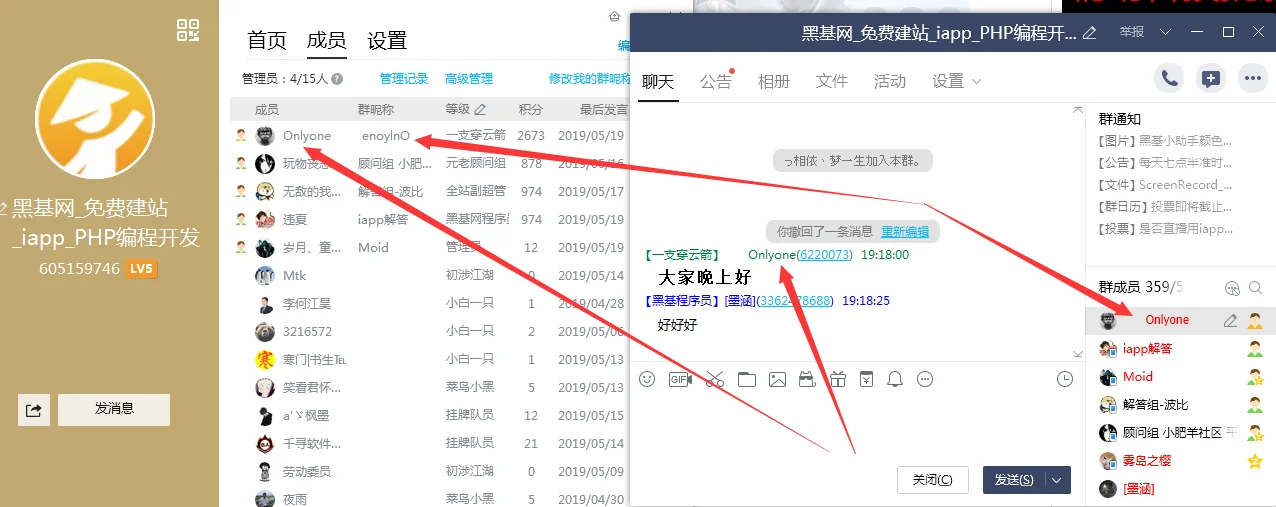
Task: Click the gold star icon beside 雾岛之樱
Action: (x=1255, y=461)
